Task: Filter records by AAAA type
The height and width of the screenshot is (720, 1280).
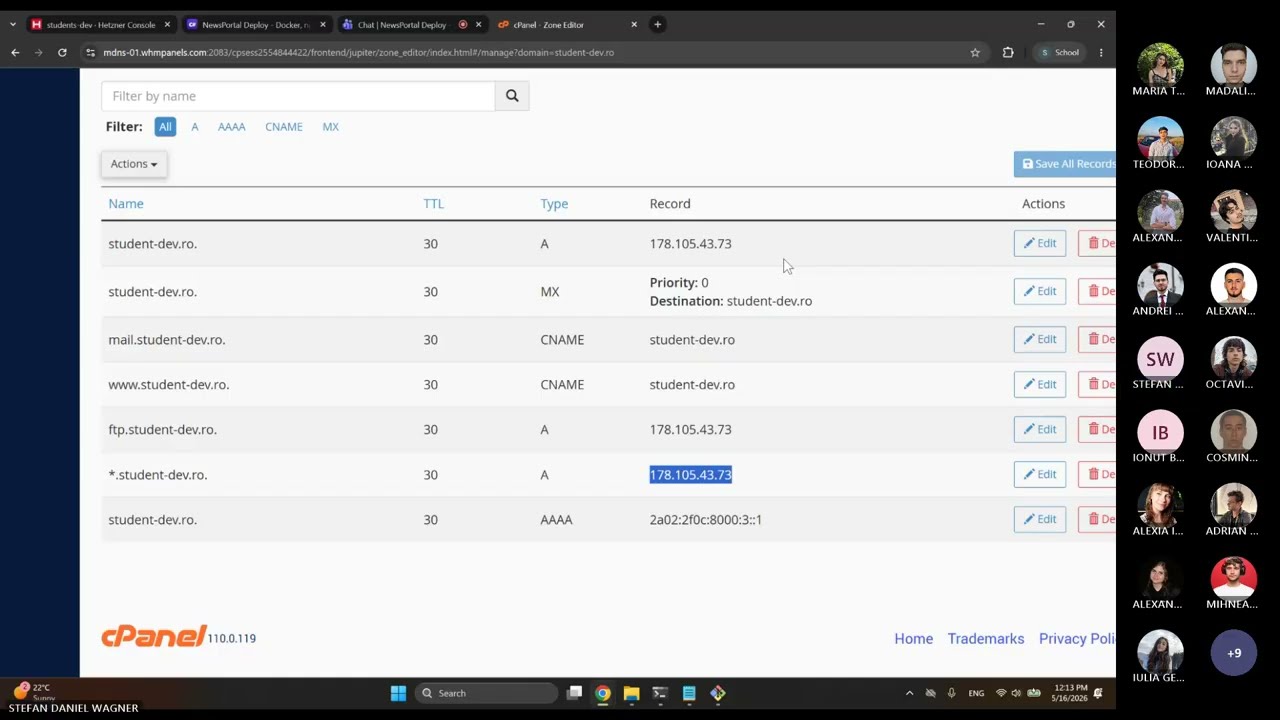Action: coord(231,127)
